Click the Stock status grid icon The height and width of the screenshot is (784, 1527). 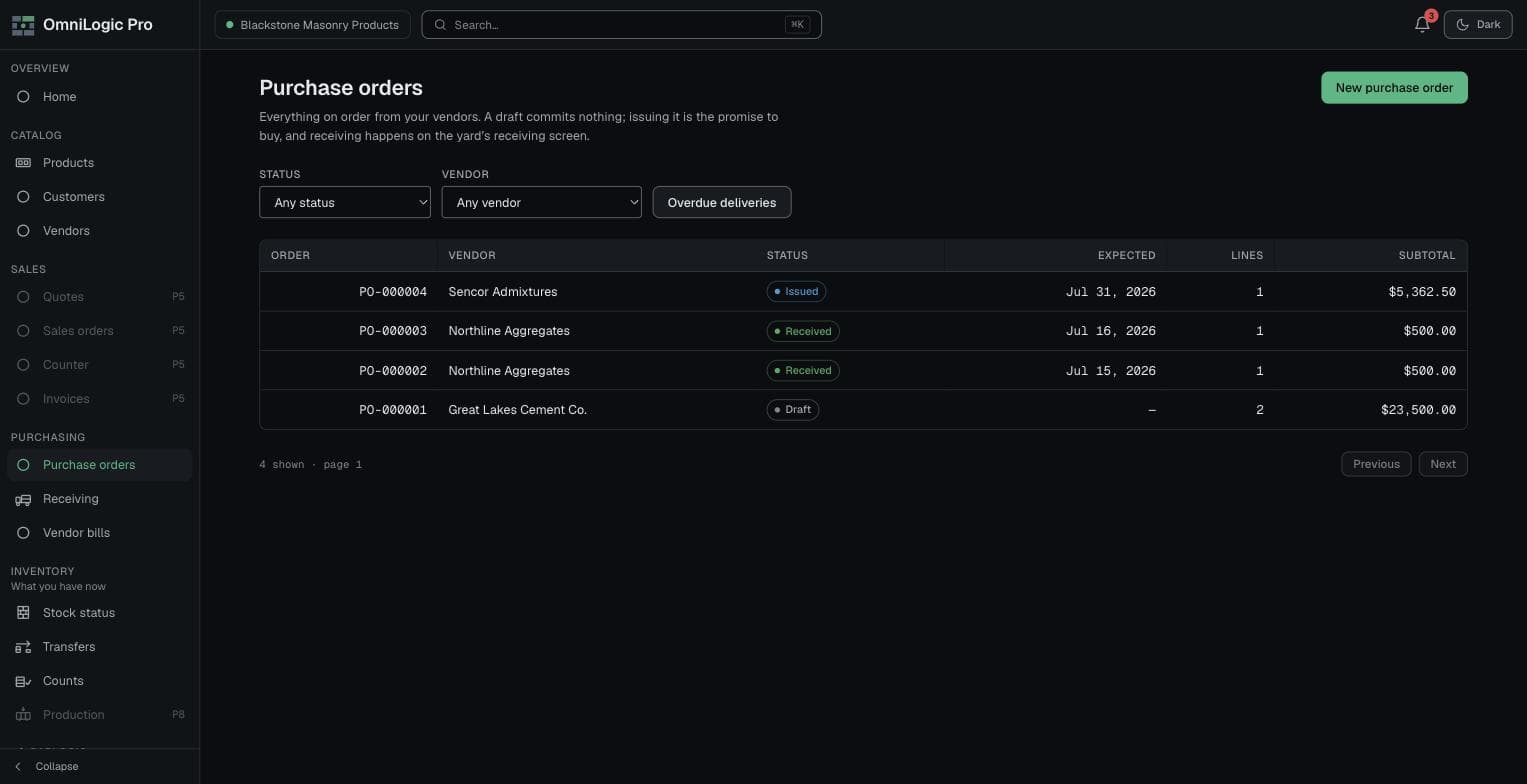(23, 613)
